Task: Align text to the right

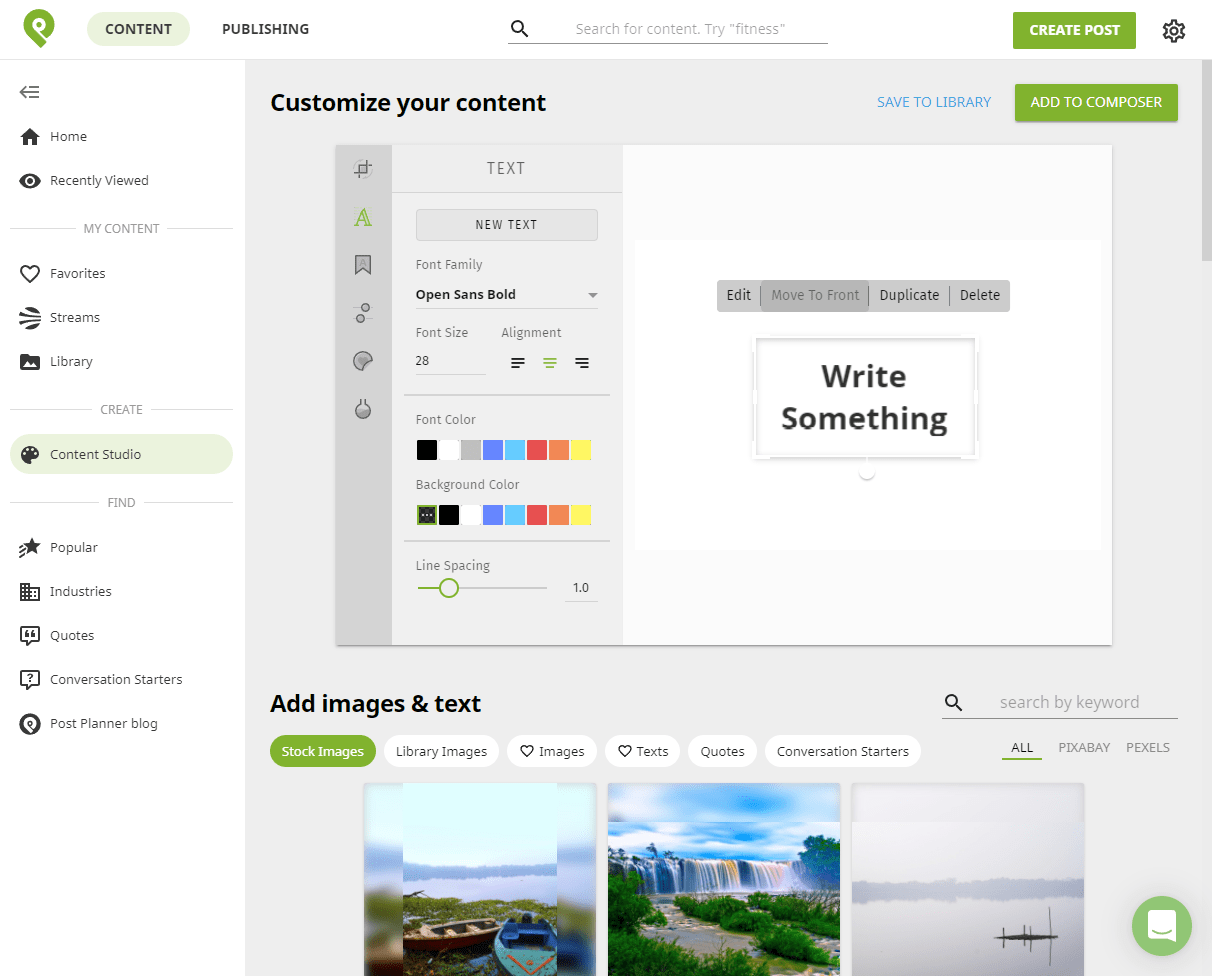Action: pyautogui.click(x=582, y=363)
